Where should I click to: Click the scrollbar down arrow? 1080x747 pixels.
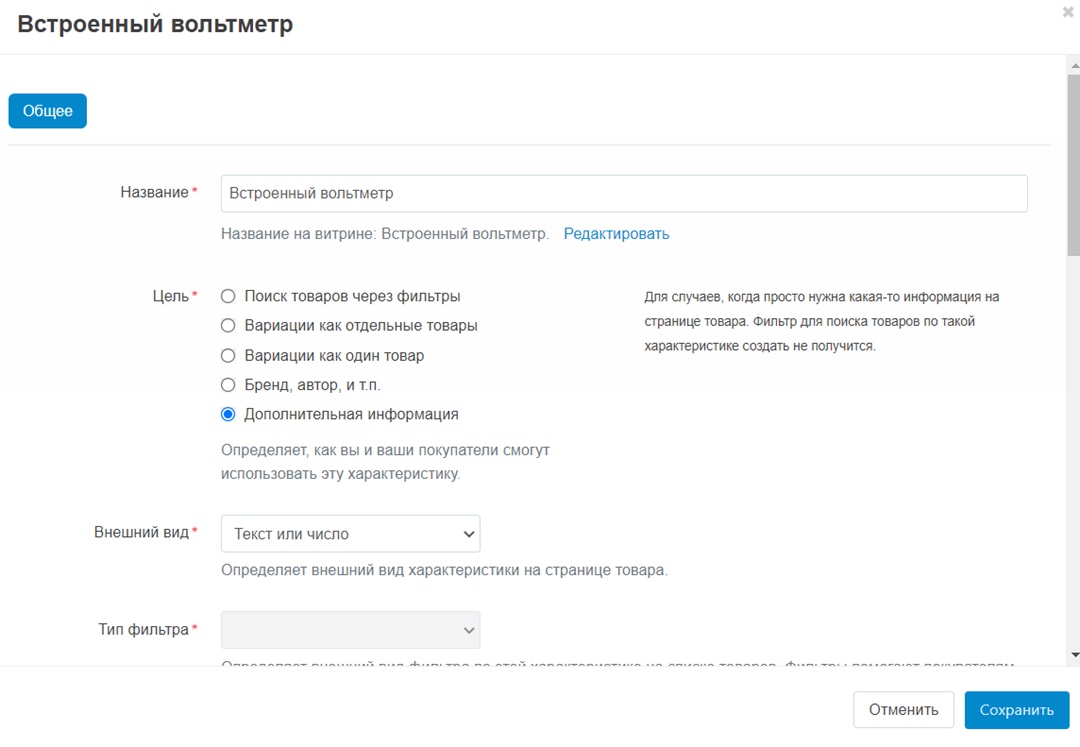[x=1074, y=655]
